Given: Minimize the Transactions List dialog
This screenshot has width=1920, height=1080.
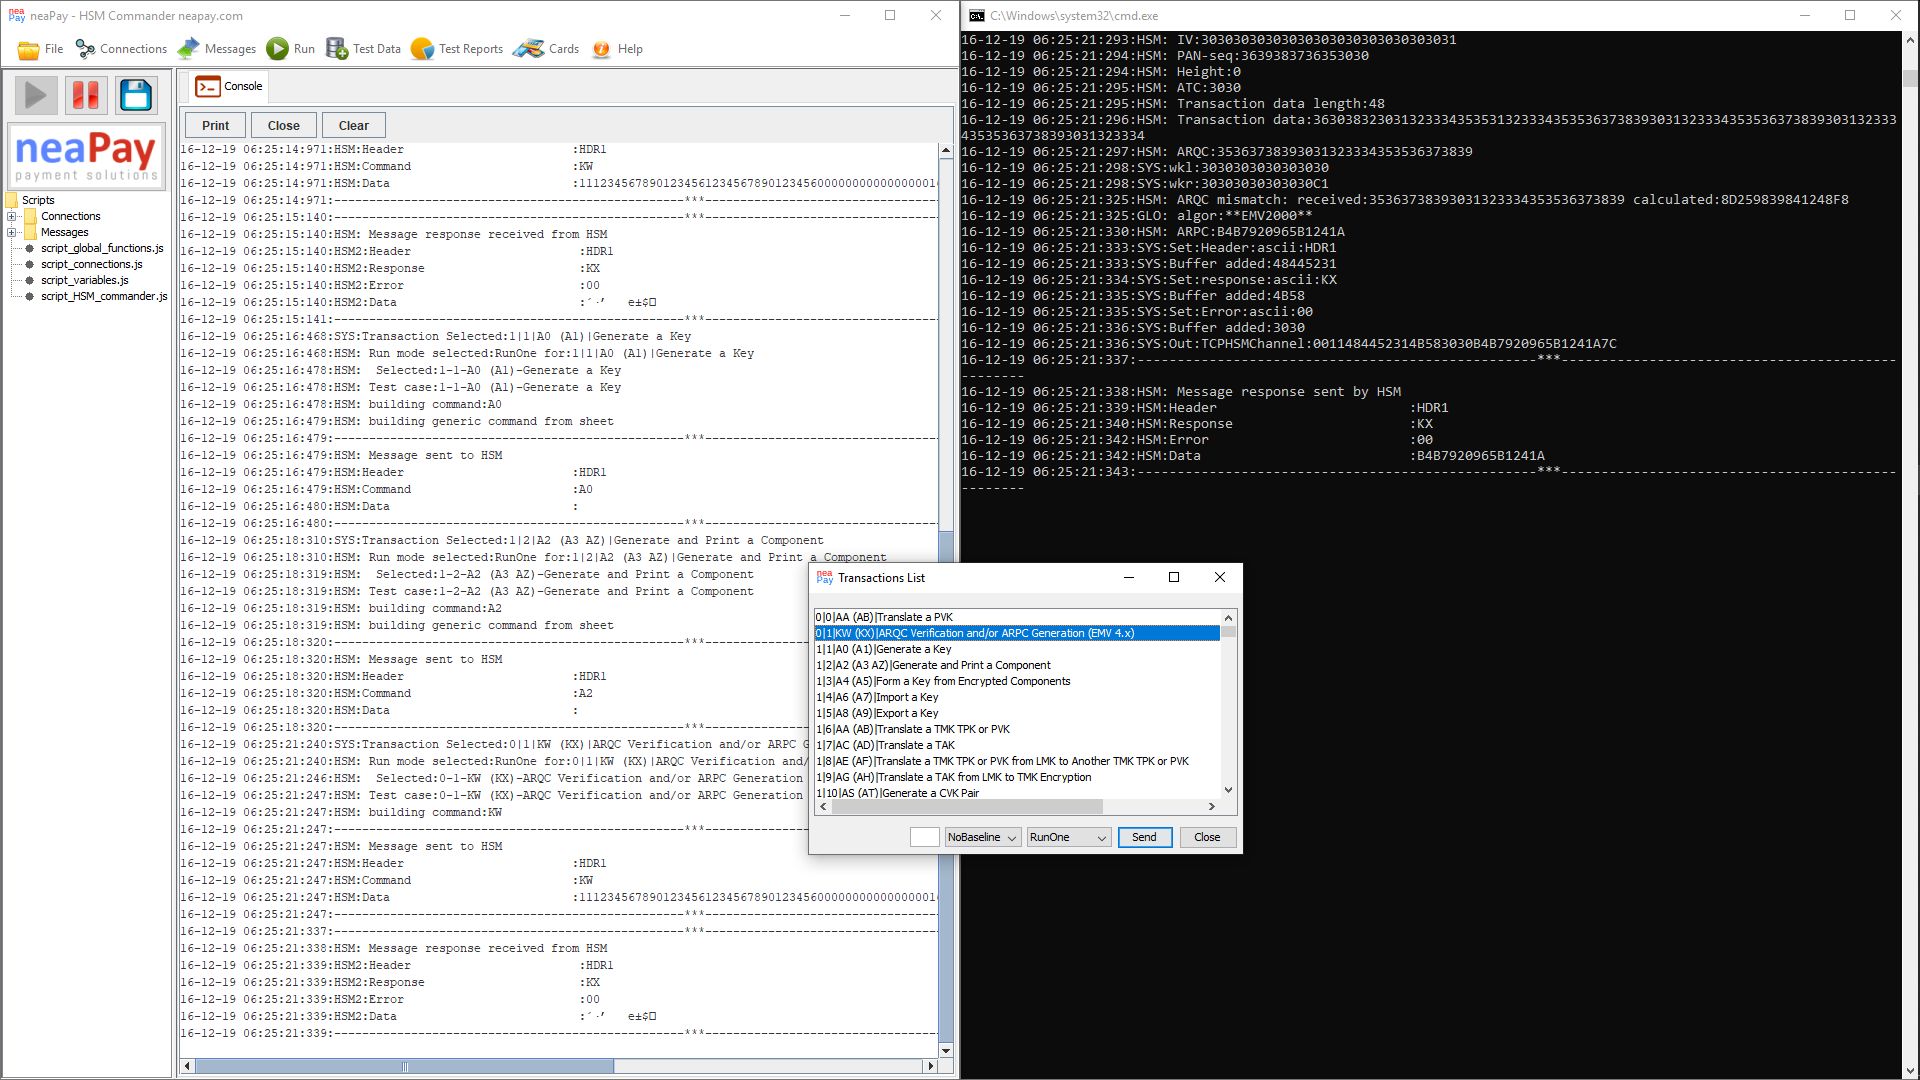Looking at the screenshot, I should point(1129,577).
